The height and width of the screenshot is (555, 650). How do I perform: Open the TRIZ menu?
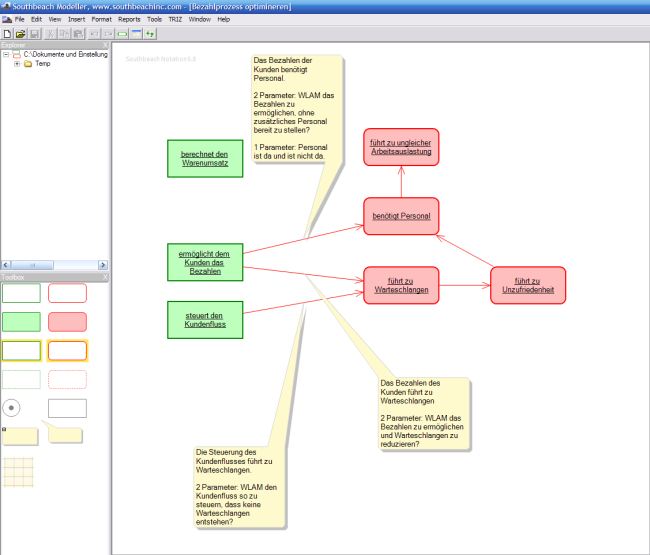[175, 19]
